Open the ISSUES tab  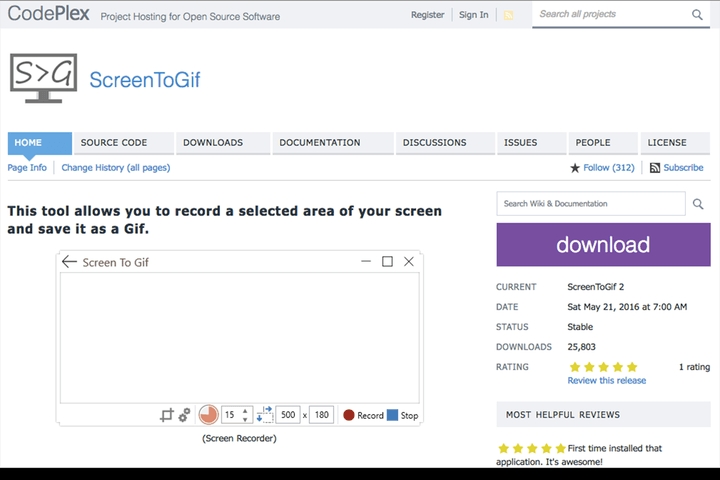(531, 143)
